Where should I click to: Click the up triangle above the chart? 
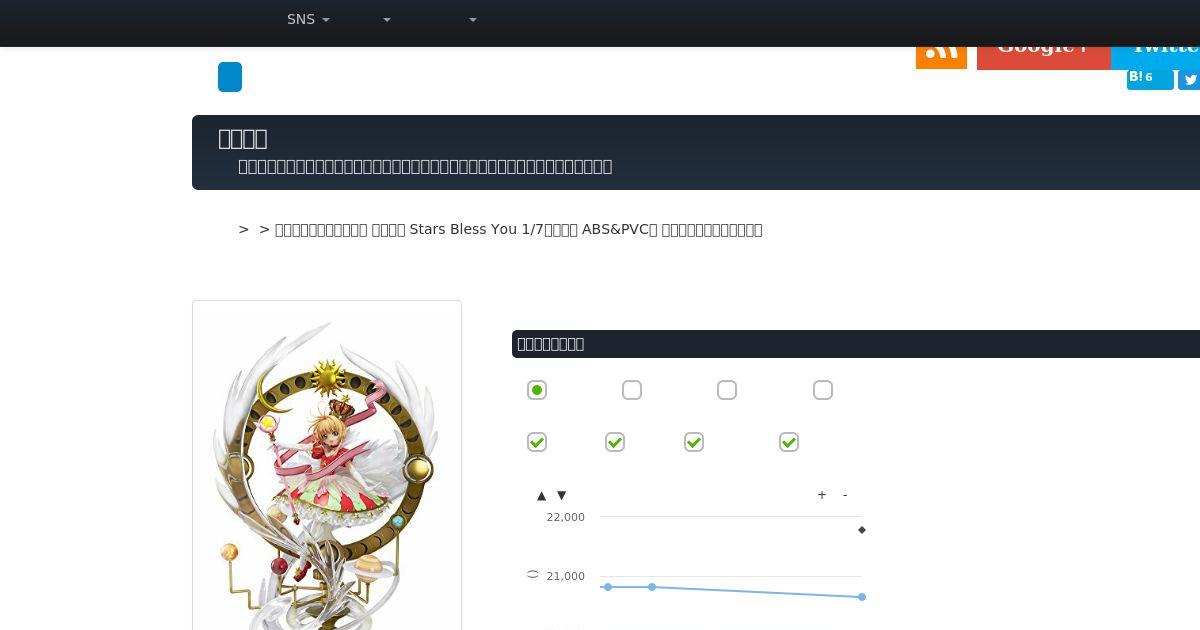click(542, 495)
